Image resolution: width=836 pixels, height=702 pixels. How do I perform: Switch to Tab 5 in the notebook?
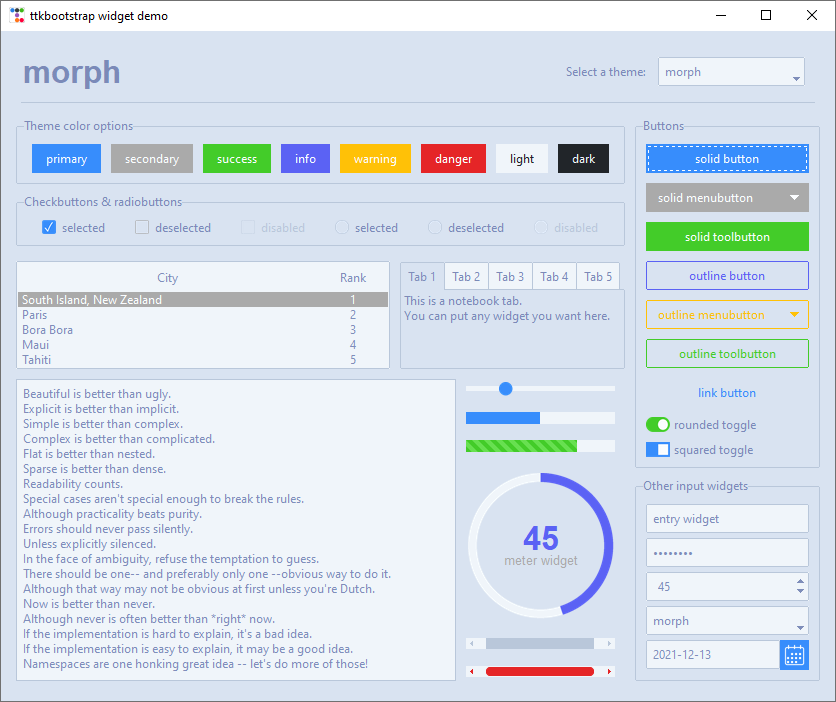click(x=597, y=276)
